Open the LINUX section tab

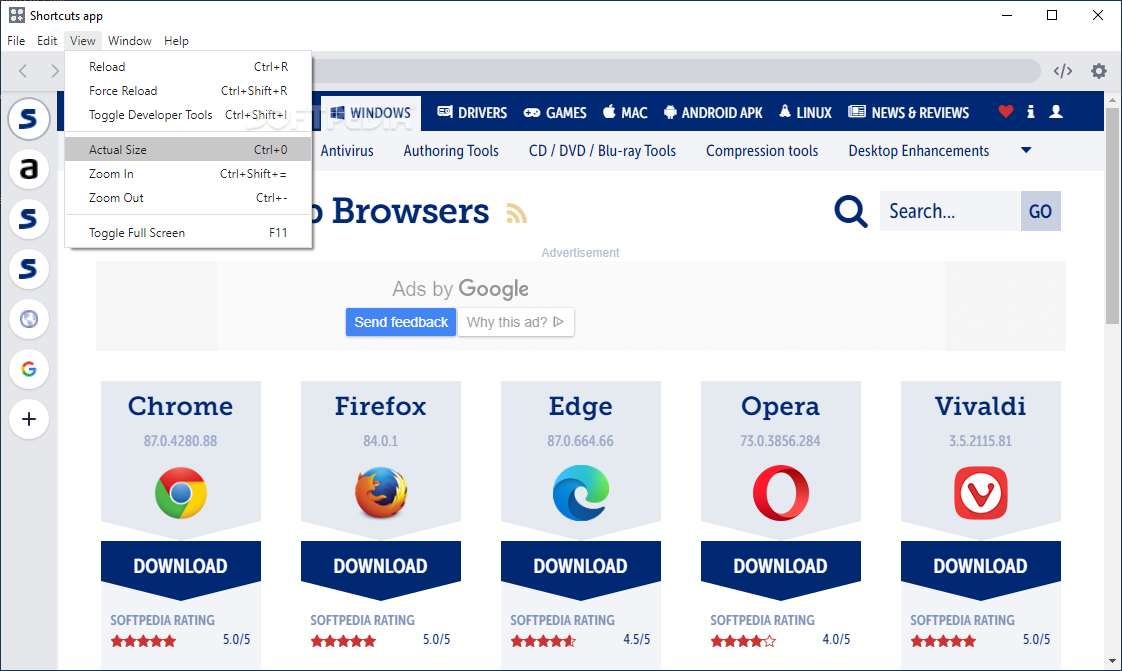click(806, 112)
